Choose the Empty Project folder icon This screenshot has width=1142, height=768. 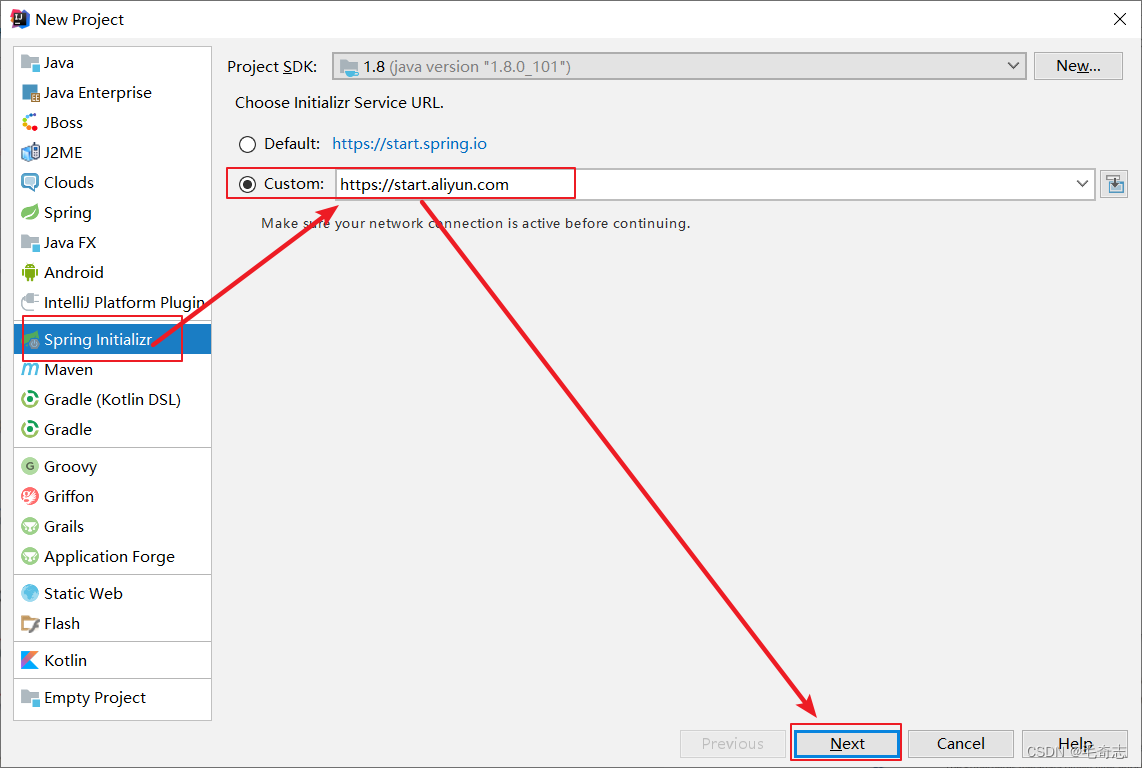pyautogui.click(x=30, y=697)
